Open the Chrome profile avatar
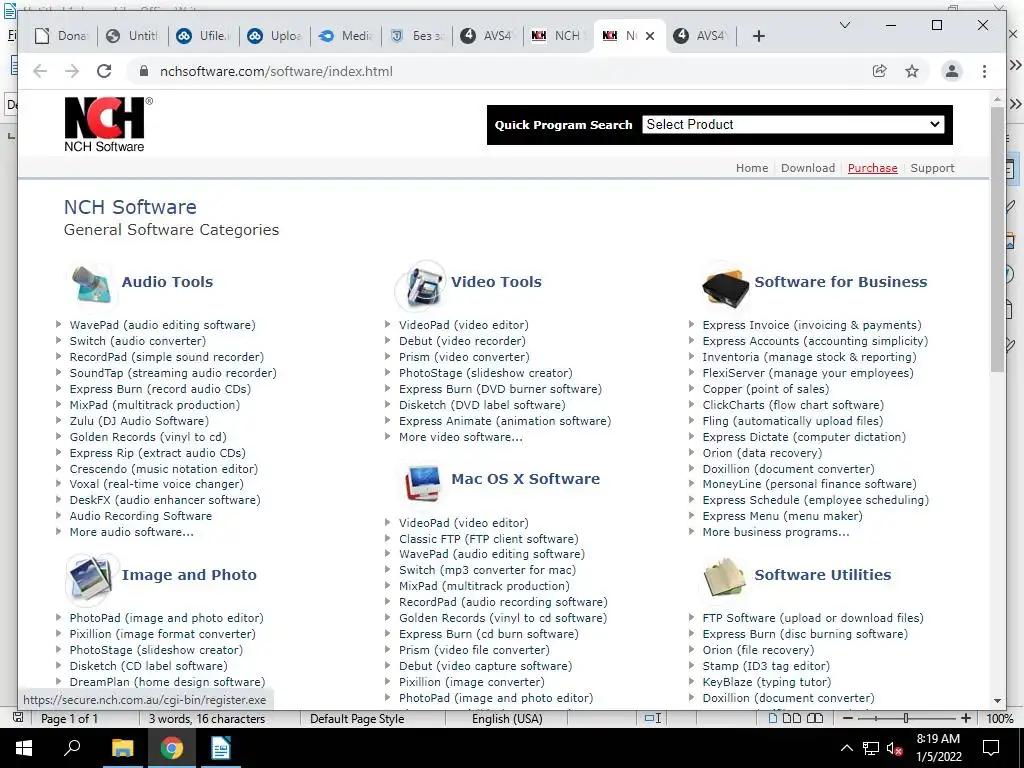This screenshot has width=1024, height=768. (x=952, y=71)
